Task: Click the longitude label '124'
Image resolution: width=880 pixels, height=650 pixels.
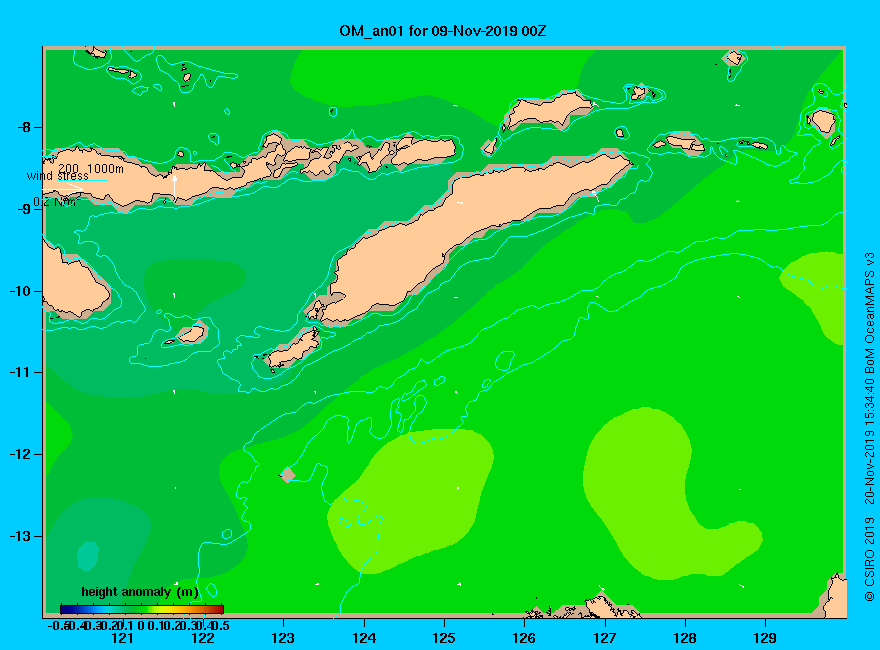Action: pyautogui.click(x=364, y=638)
